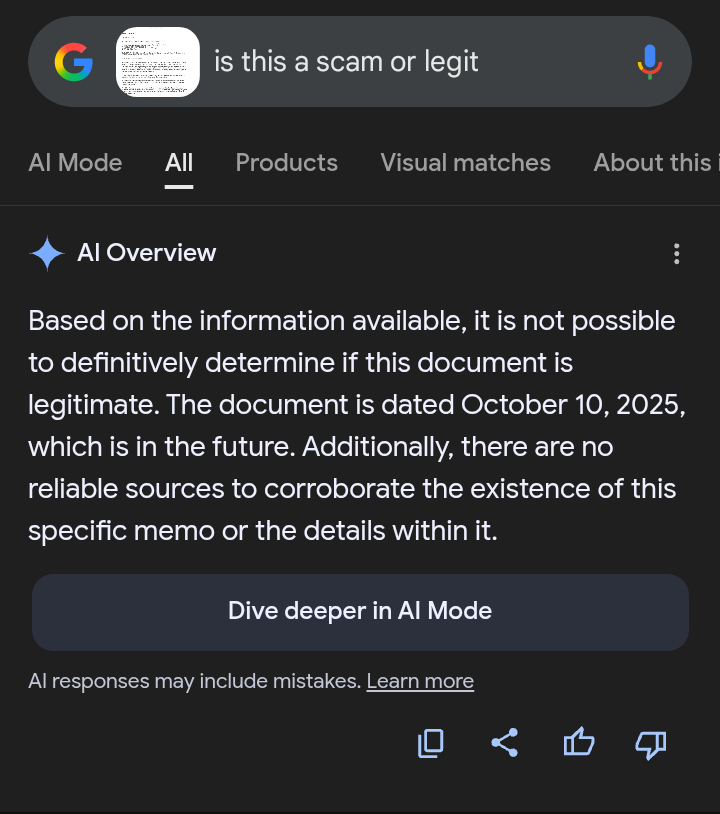Follow the Learn more link
The height and width of the screenshot is (814, 720).
(420, 682)
